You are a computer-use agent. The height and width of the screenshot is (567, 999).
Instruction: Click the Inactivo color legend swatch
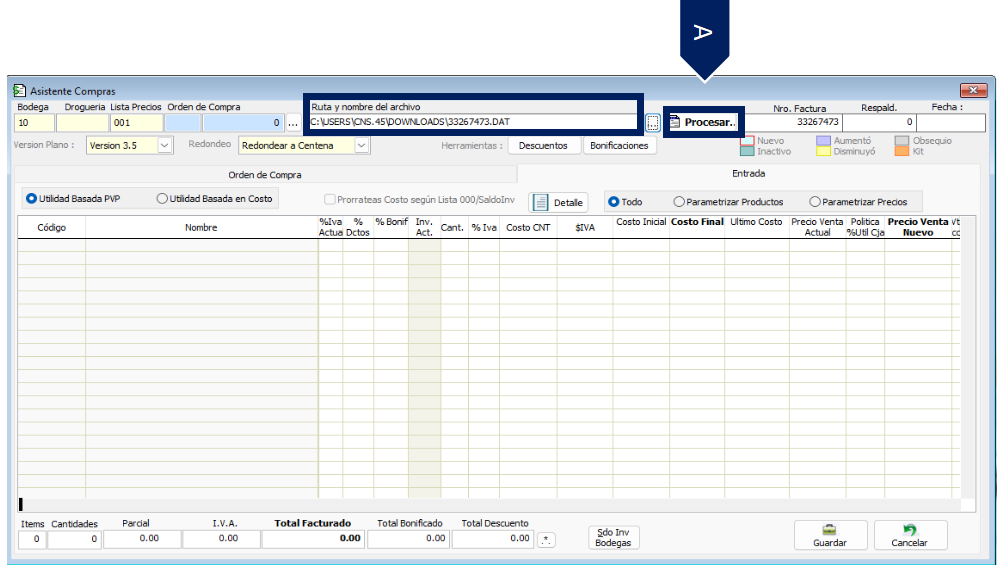(747, 152)
